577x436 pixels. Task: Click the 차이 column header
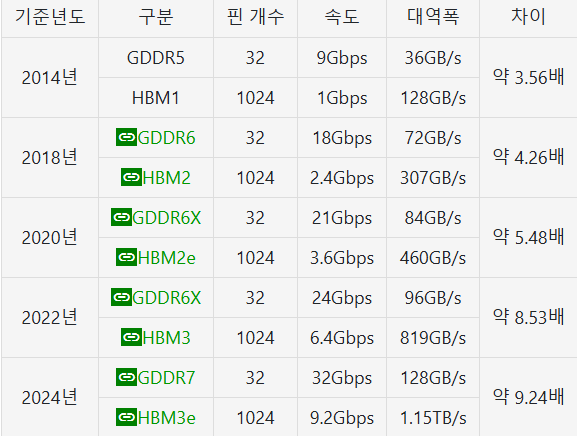pyautogui.click(x=528, y=17)
